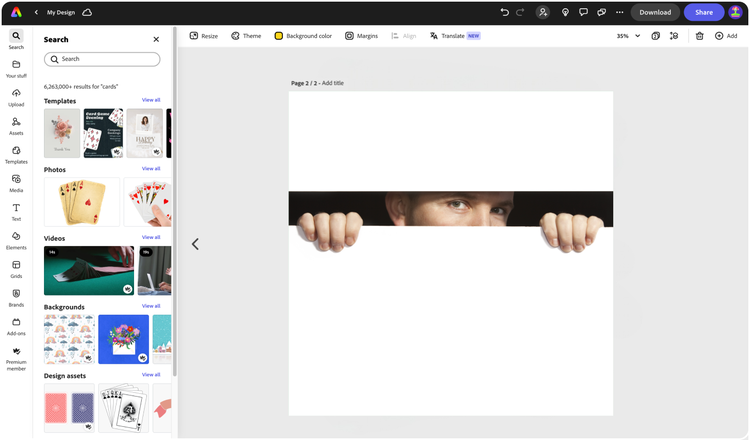Click the layers arrangement icon beside trash
The width and height of the screenshot is (750, 440).
(674, 36)
